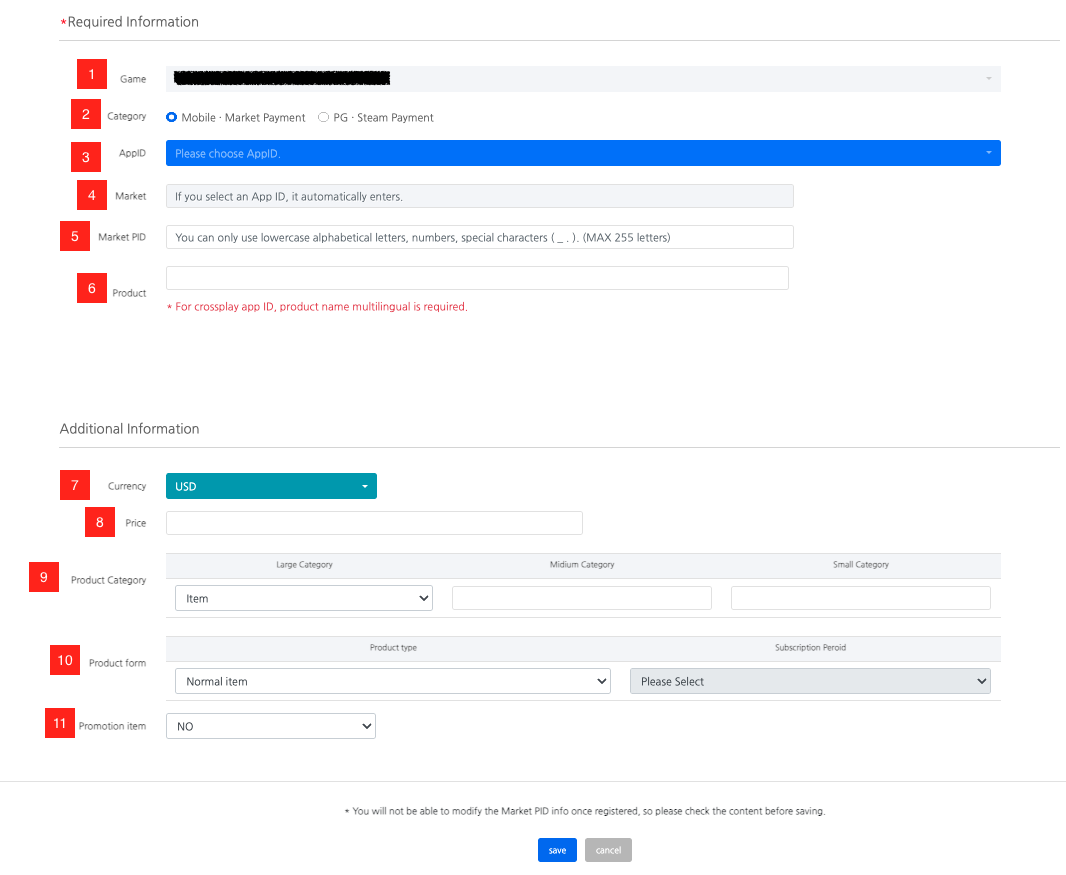
Task: Open the USD Currency dropdown
Action: [271, 486]
